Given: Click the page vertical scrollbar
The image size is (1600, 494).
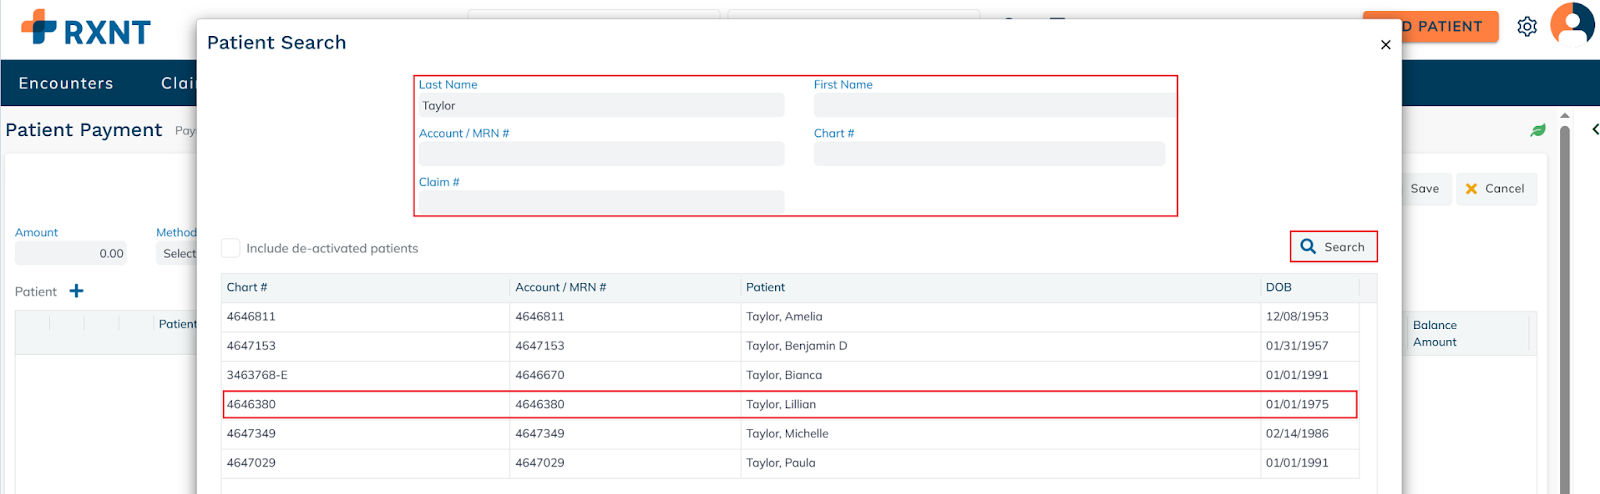Looking at the screenshot, I should [1565, 300].
